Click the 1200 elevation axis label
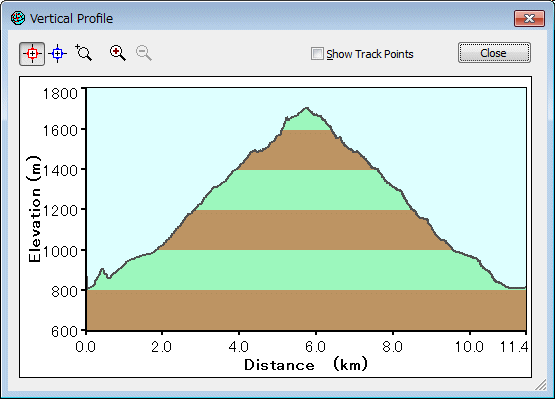This screenshot has height=399, width=555. [x=60, y=211]
